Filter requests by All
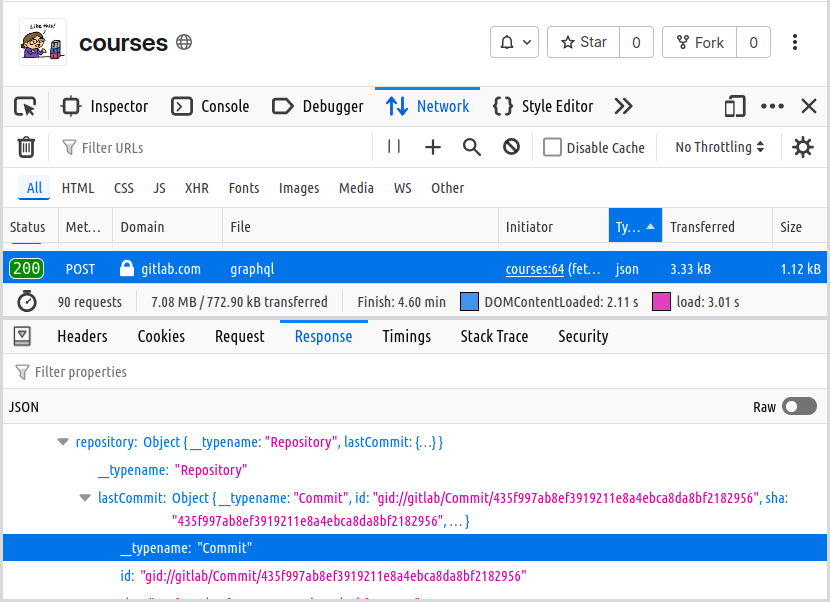The width and height of the screenshot is (830, 602). [x=34, y=188]
